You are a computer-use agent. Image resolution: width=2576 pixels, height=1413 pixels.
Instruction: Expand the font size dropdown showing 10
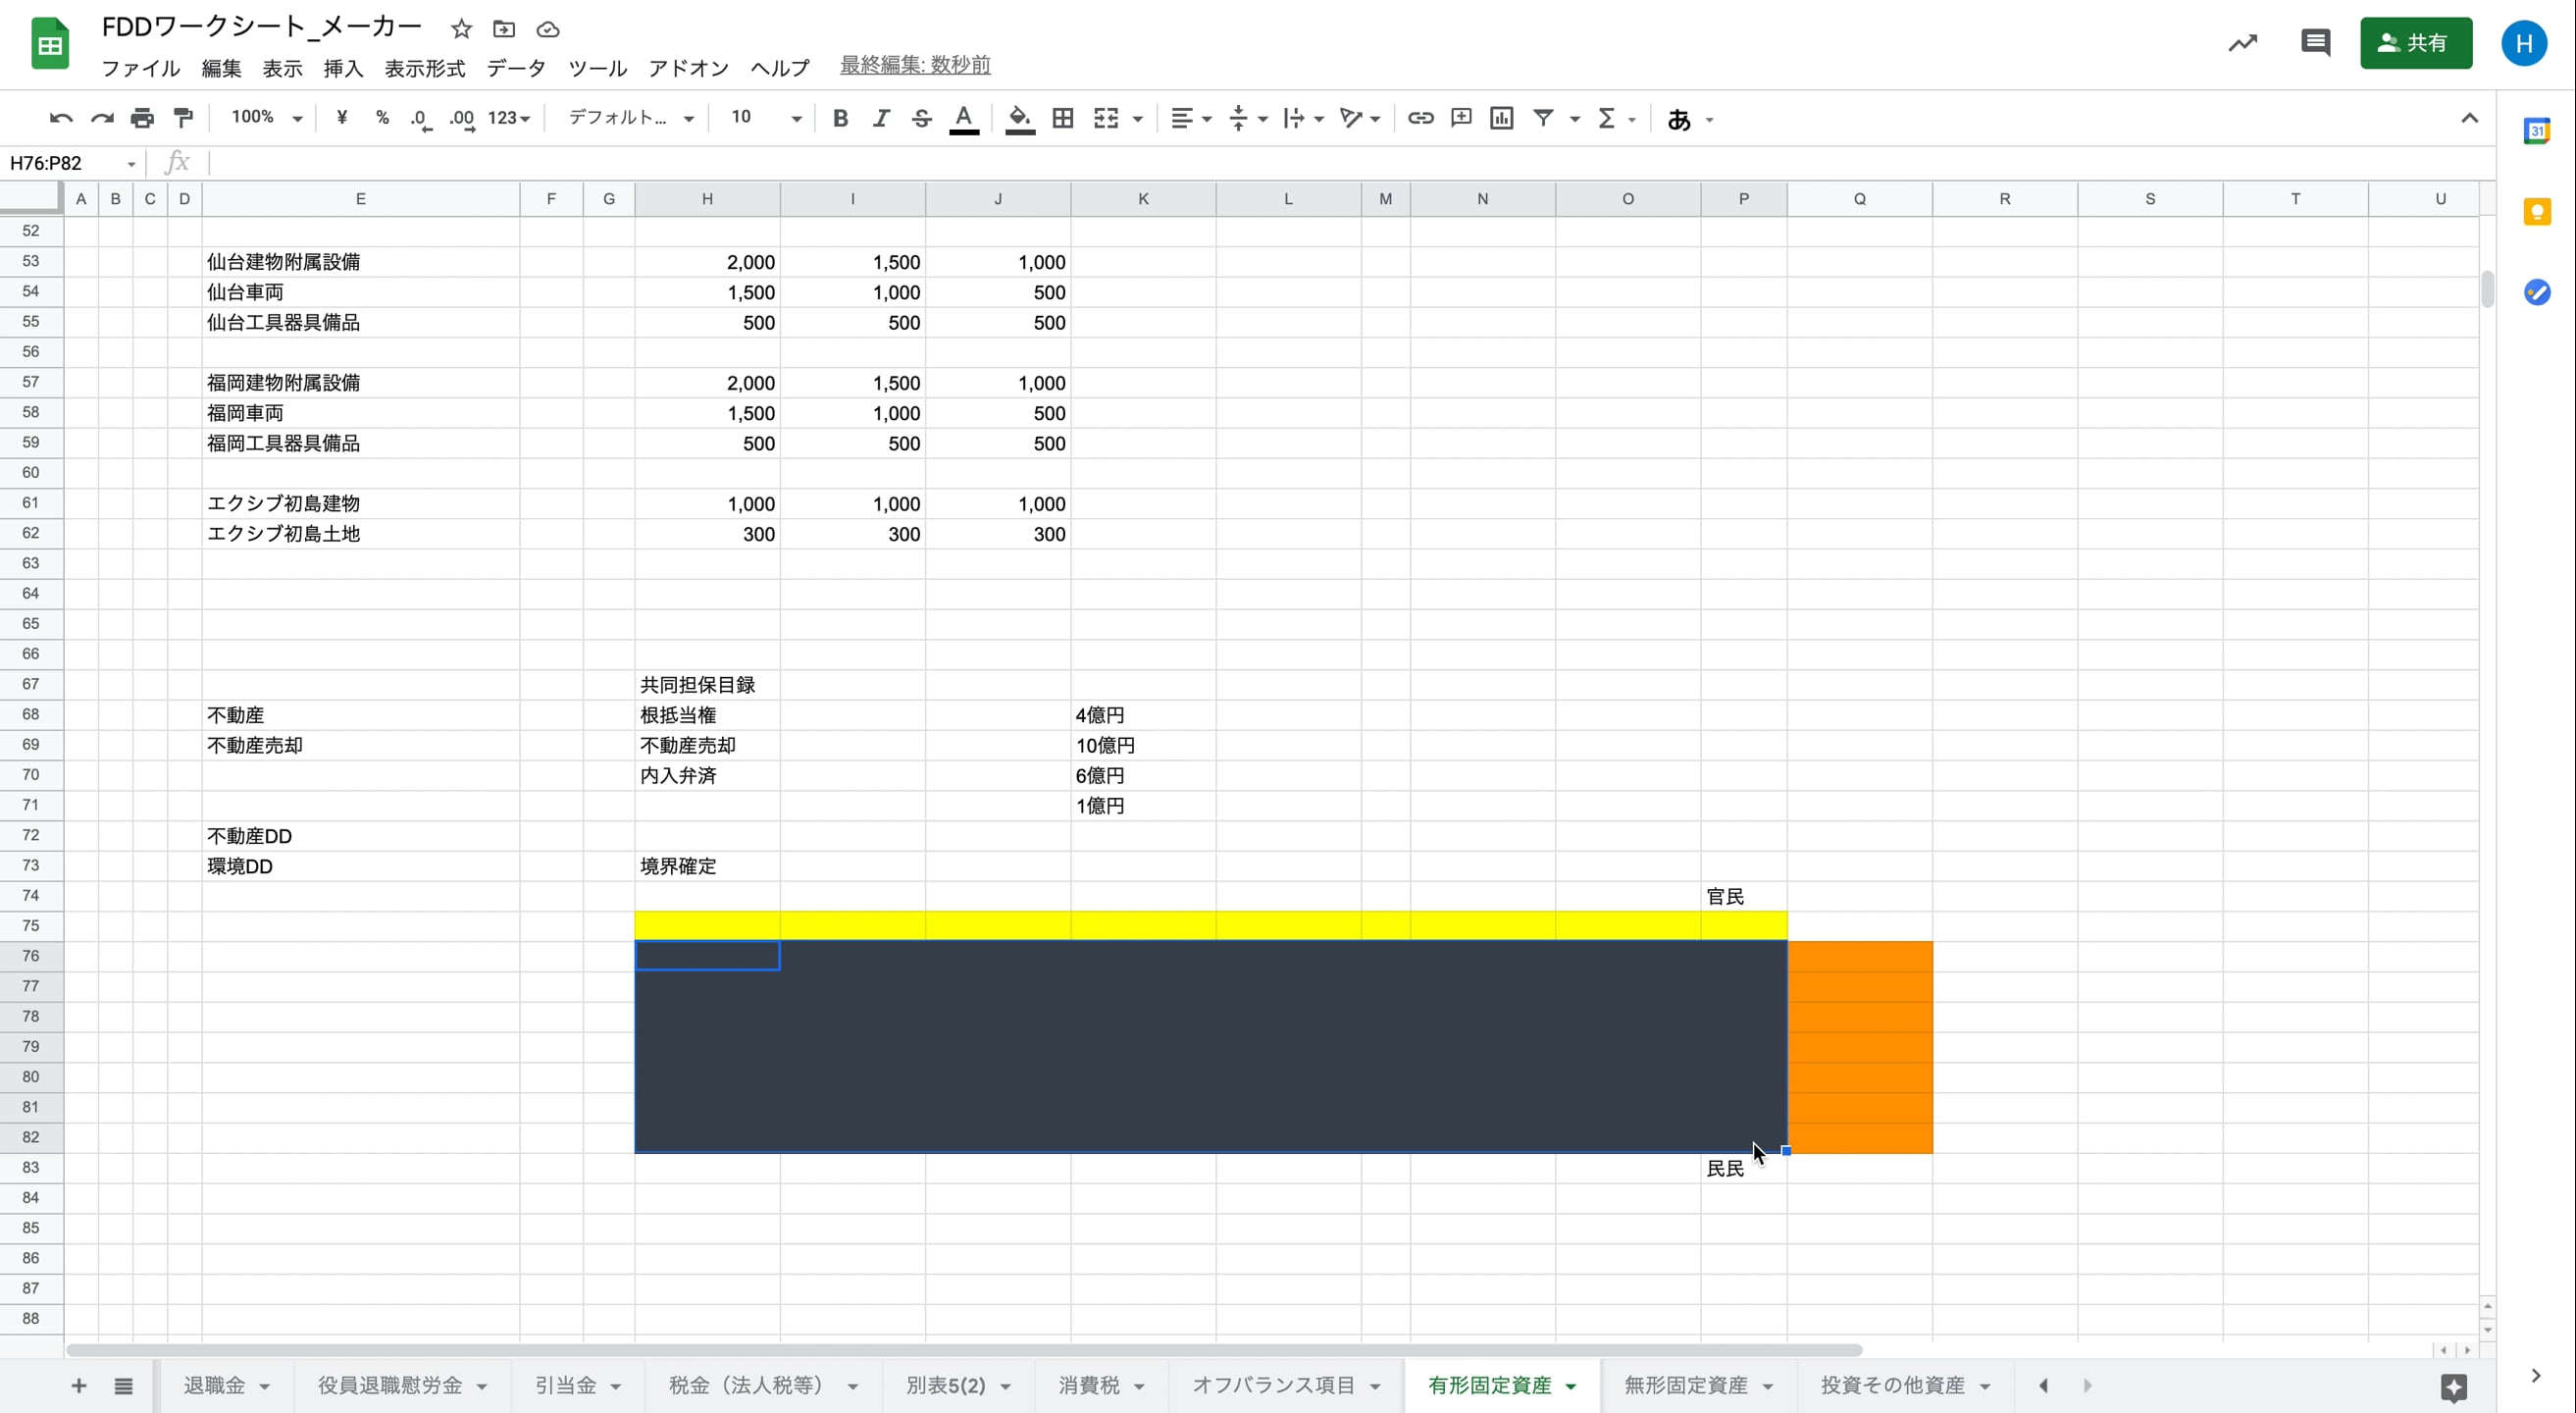click(x=766, y=118)
